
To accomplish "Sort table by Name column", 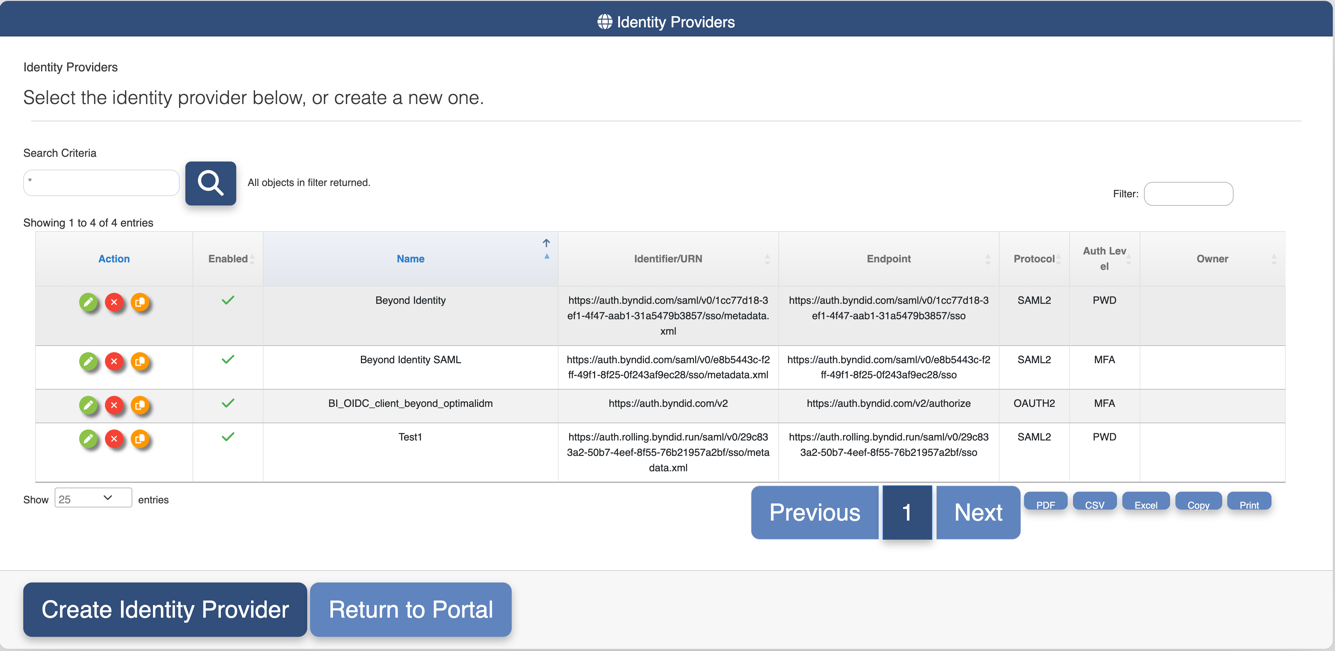I will click(411, 259).
